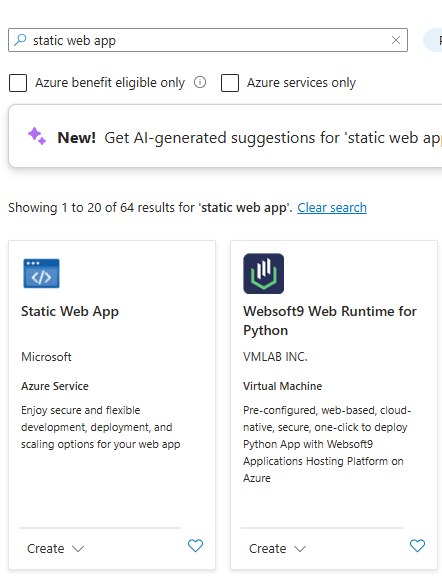Enable Azure services only checkbox
This screenshot has height=578, width=442.
point(230,83)
